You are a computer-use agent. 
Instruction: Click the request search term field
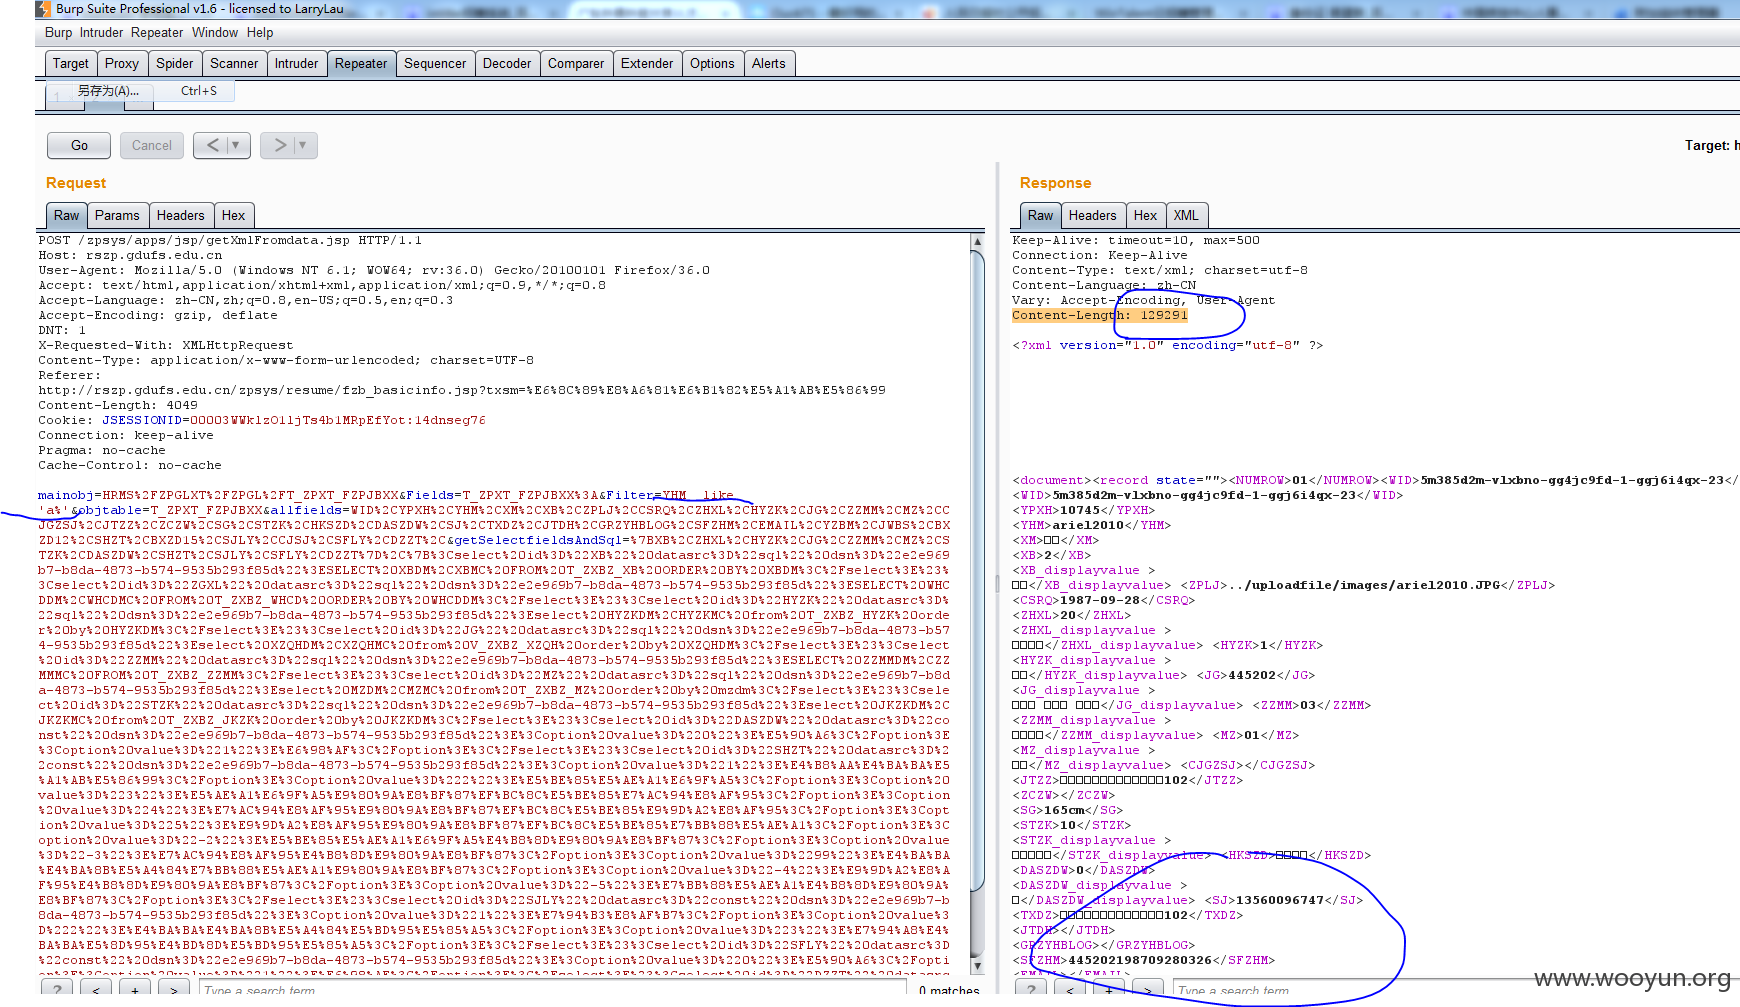tap(554, 990)
